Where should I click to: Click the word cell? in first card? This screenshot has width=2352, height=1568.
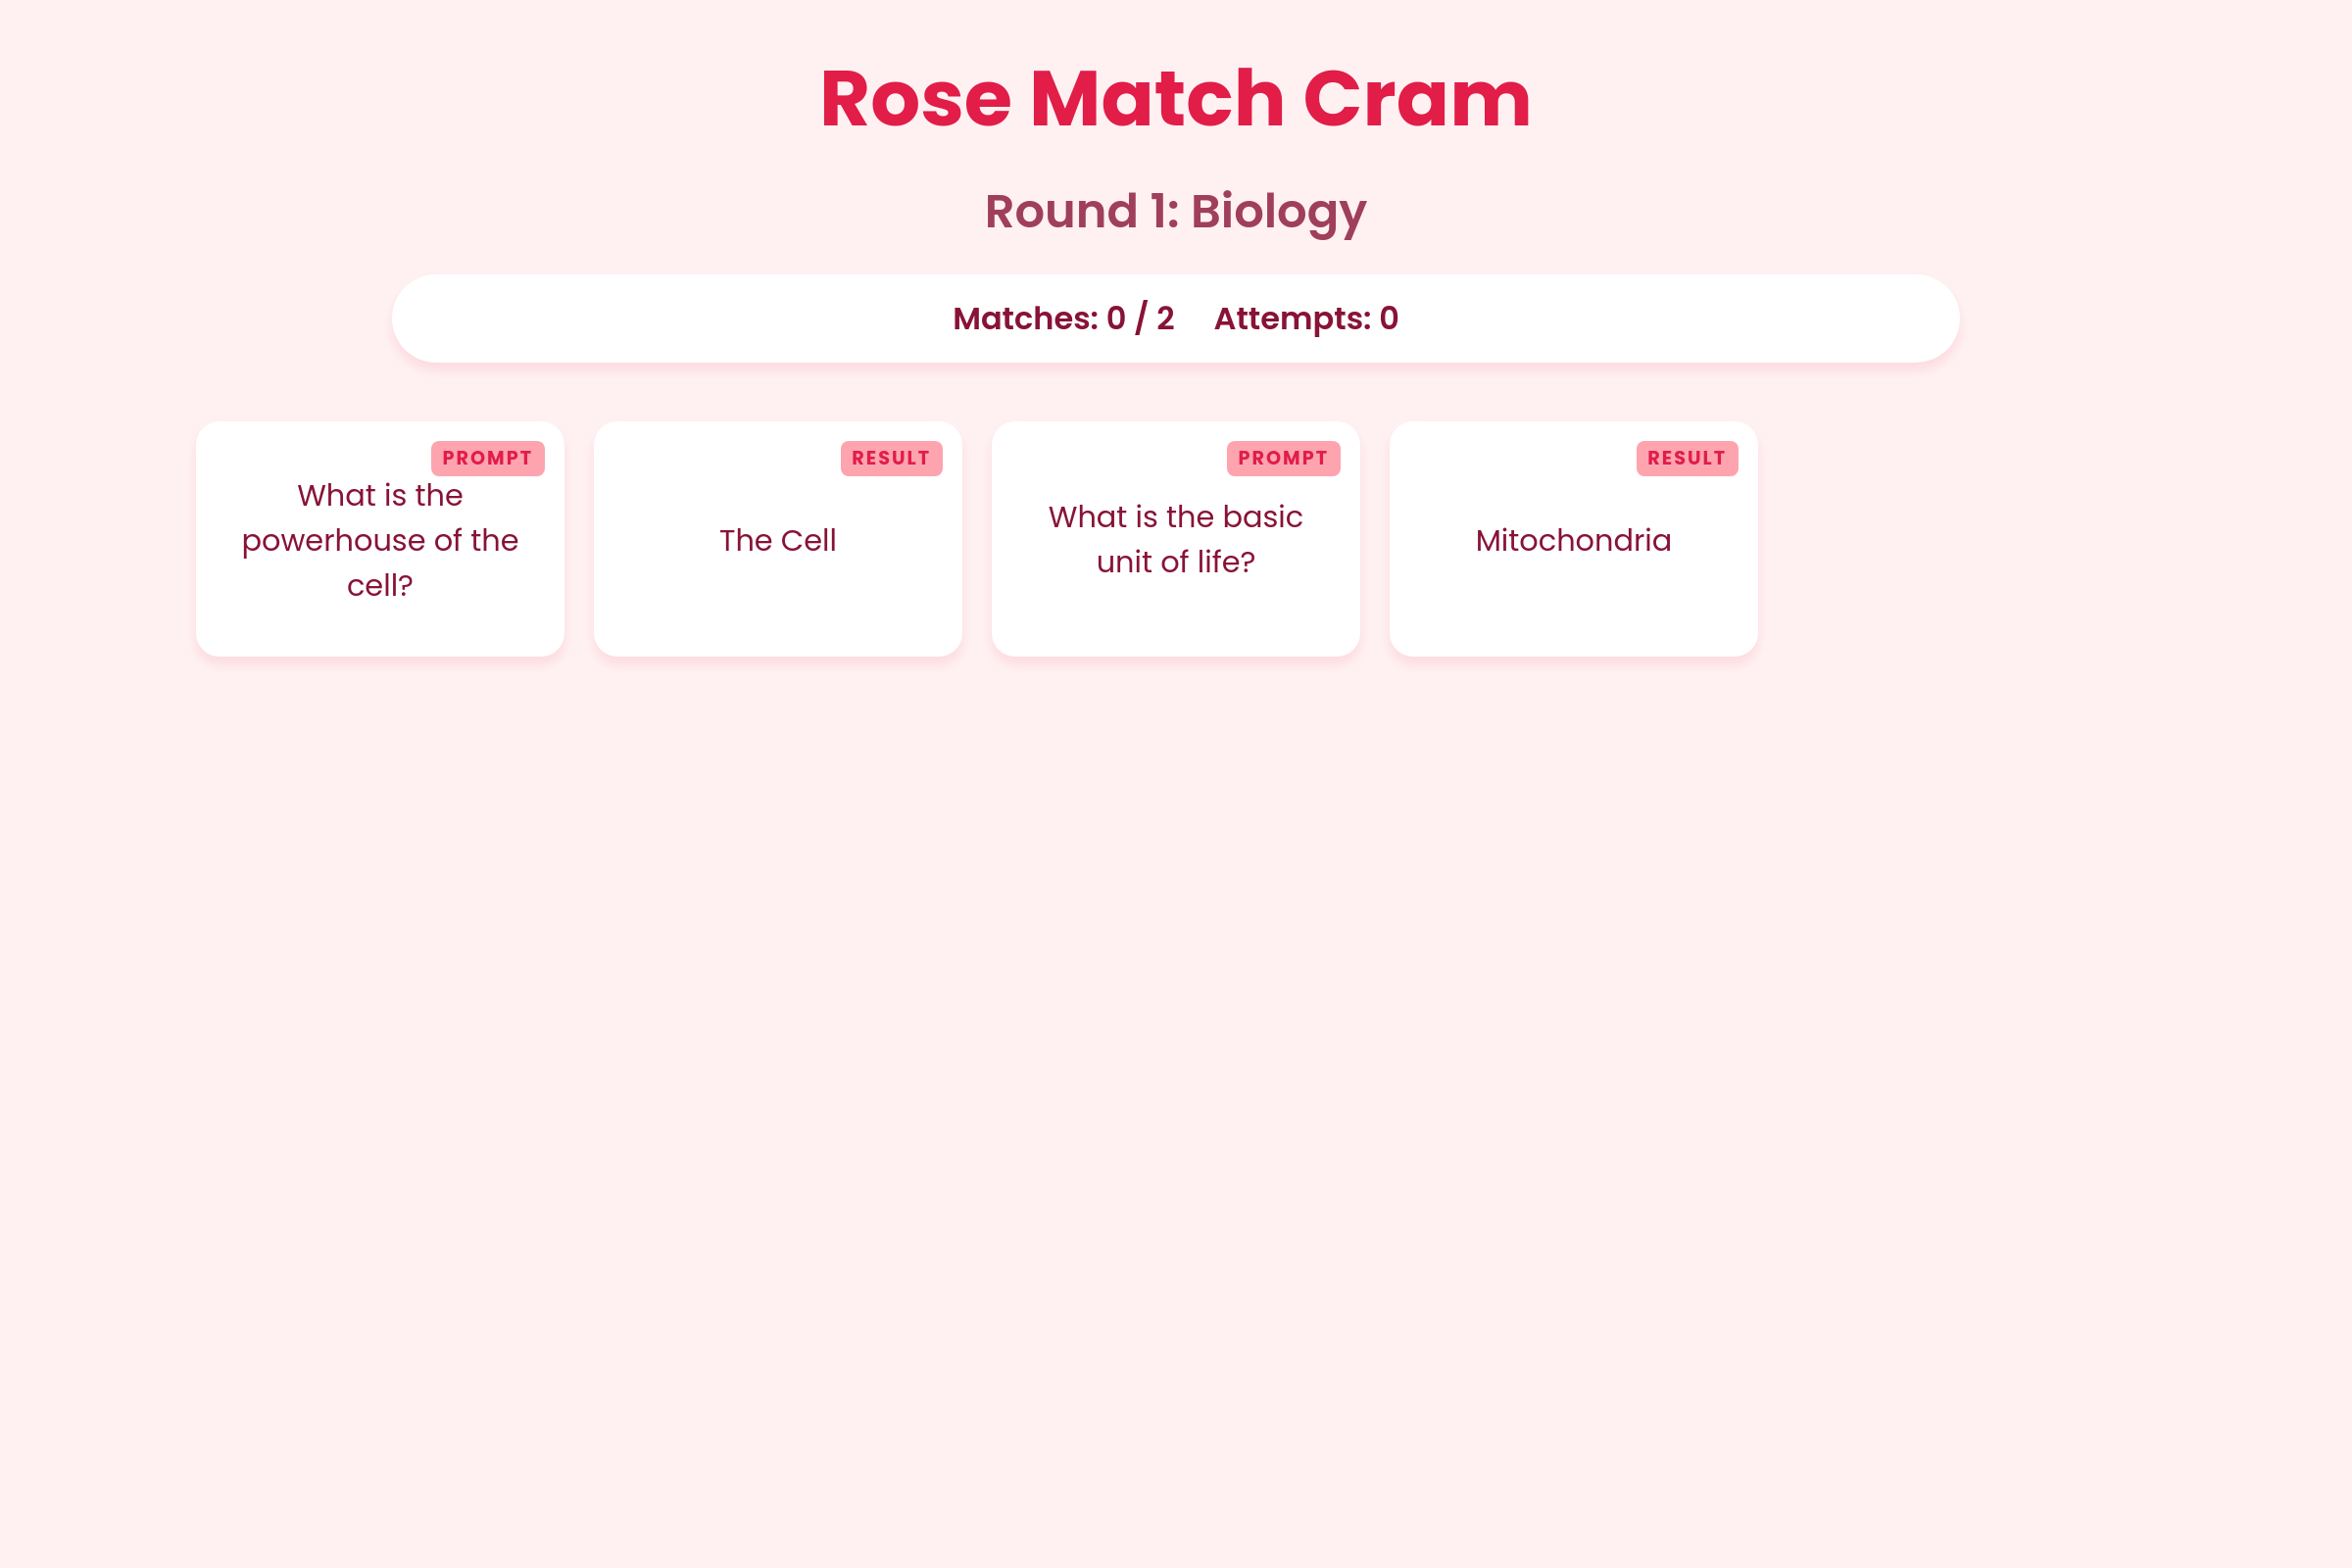click(x=380, y=585)
